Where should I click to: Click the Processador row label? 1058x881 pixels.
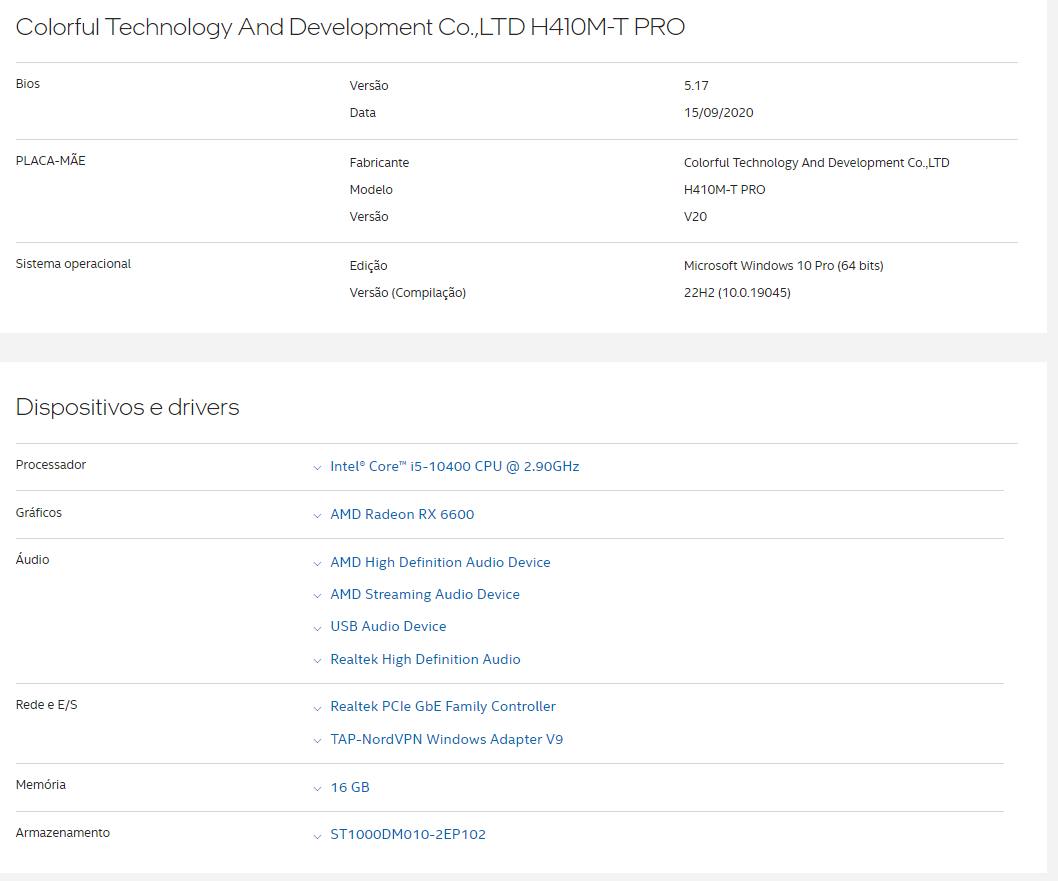pos(51,465)
